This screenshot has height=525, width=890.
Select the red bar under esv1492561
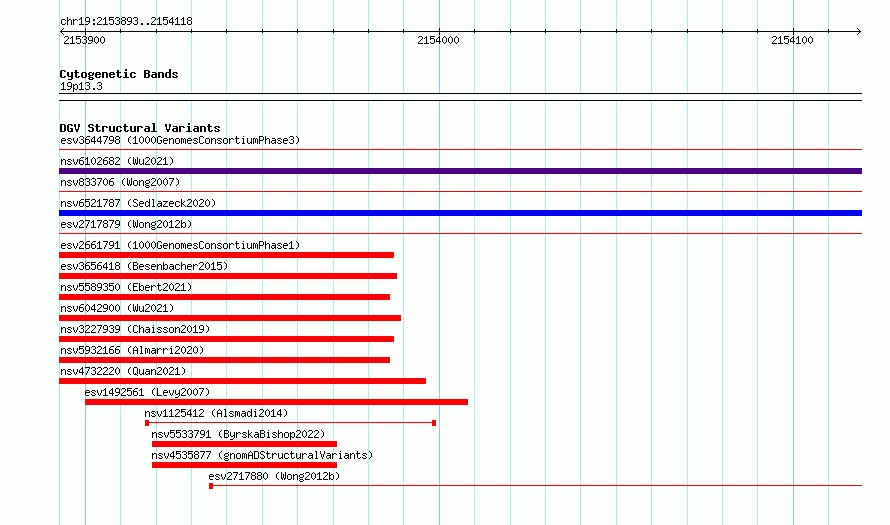(276, 402)
